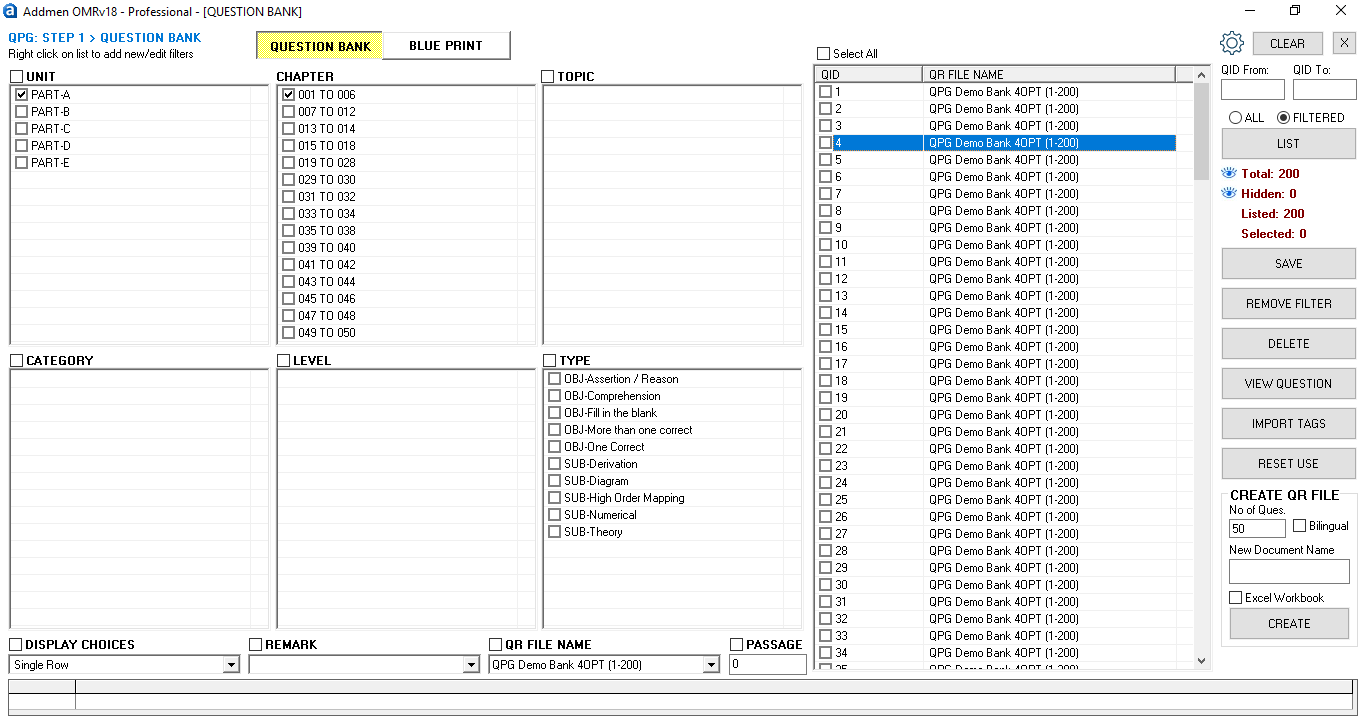1366x728 pixels.
Task: Click the Addmen logo in the title bar
Action: point(11,11)
